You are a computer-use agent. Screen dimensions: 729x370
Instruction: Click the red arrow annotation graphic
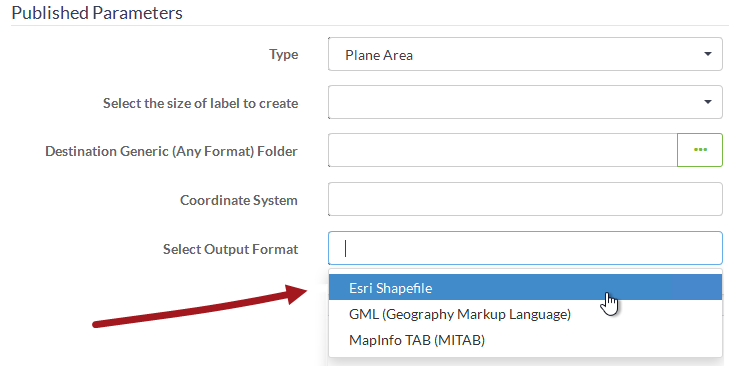pos(200,307)
